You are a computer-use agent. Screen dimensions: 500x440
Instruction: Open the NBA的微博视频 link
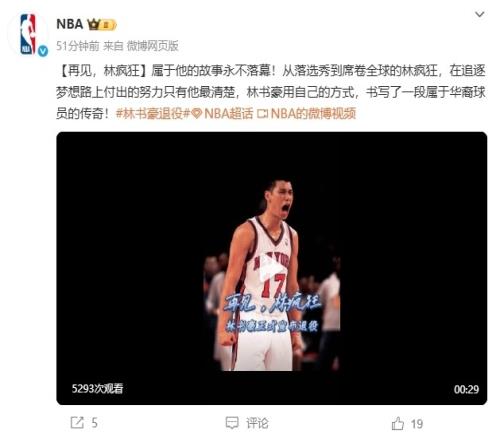[313, 114]
